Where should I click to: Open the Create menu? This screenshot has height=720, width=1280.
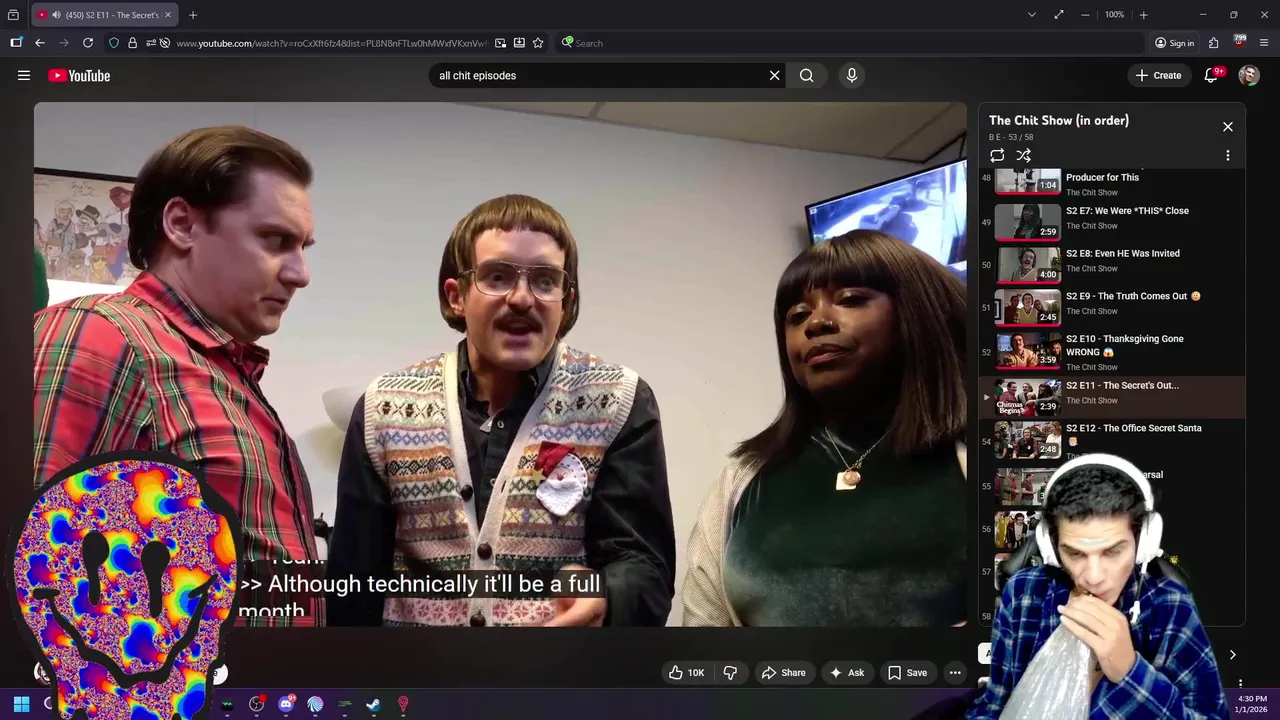[1158, 75]
